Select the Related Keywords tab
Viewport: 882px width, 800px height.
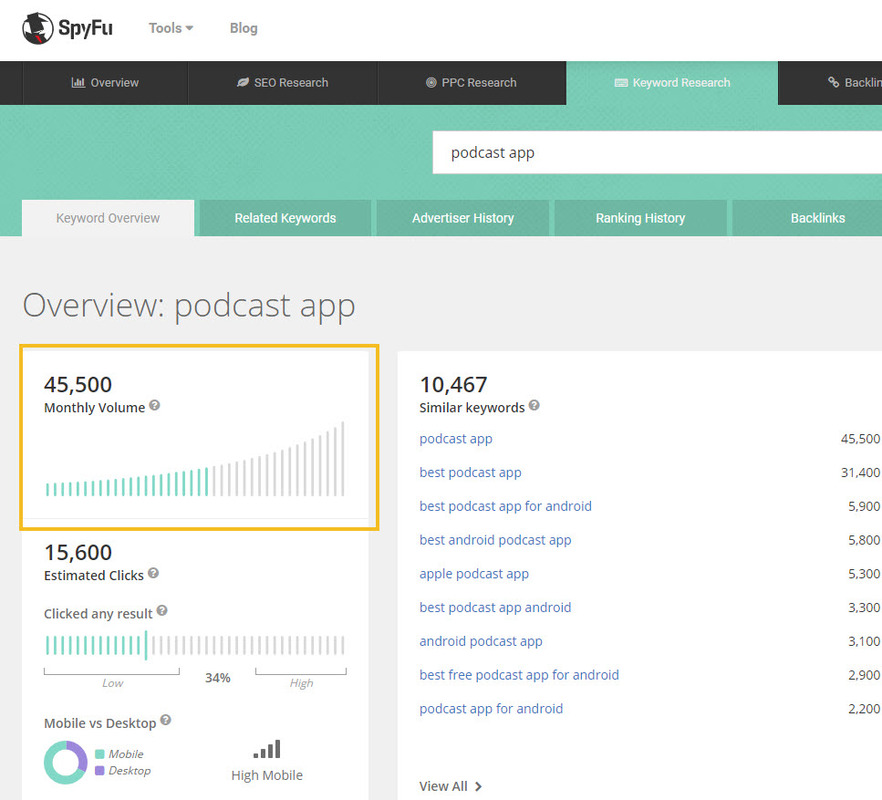coord(285,218)
